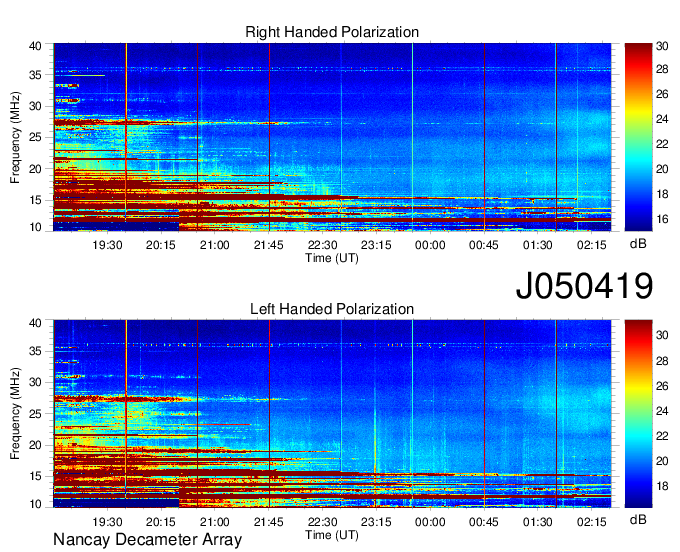This screenshot has height=552, width=680.
Task: Click the 01:30 time tick on Left Handed plot
Action: (538, 522)
